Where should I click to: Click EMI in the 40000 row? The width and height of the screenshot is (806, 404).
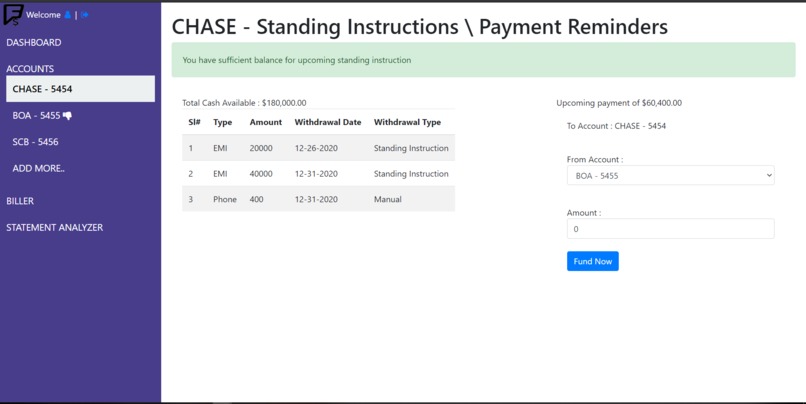click(220, 174)
